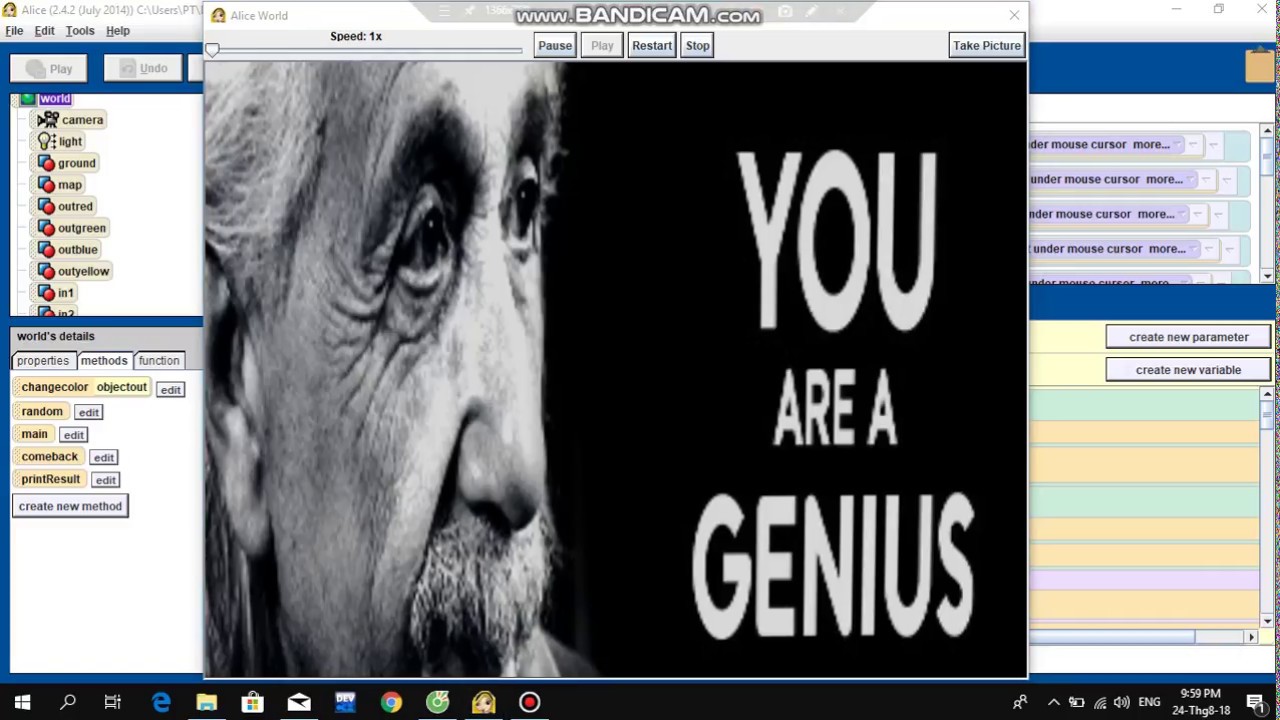Click the light bulb icon in the object tree
1280x720 pixels.
(46, 142)
